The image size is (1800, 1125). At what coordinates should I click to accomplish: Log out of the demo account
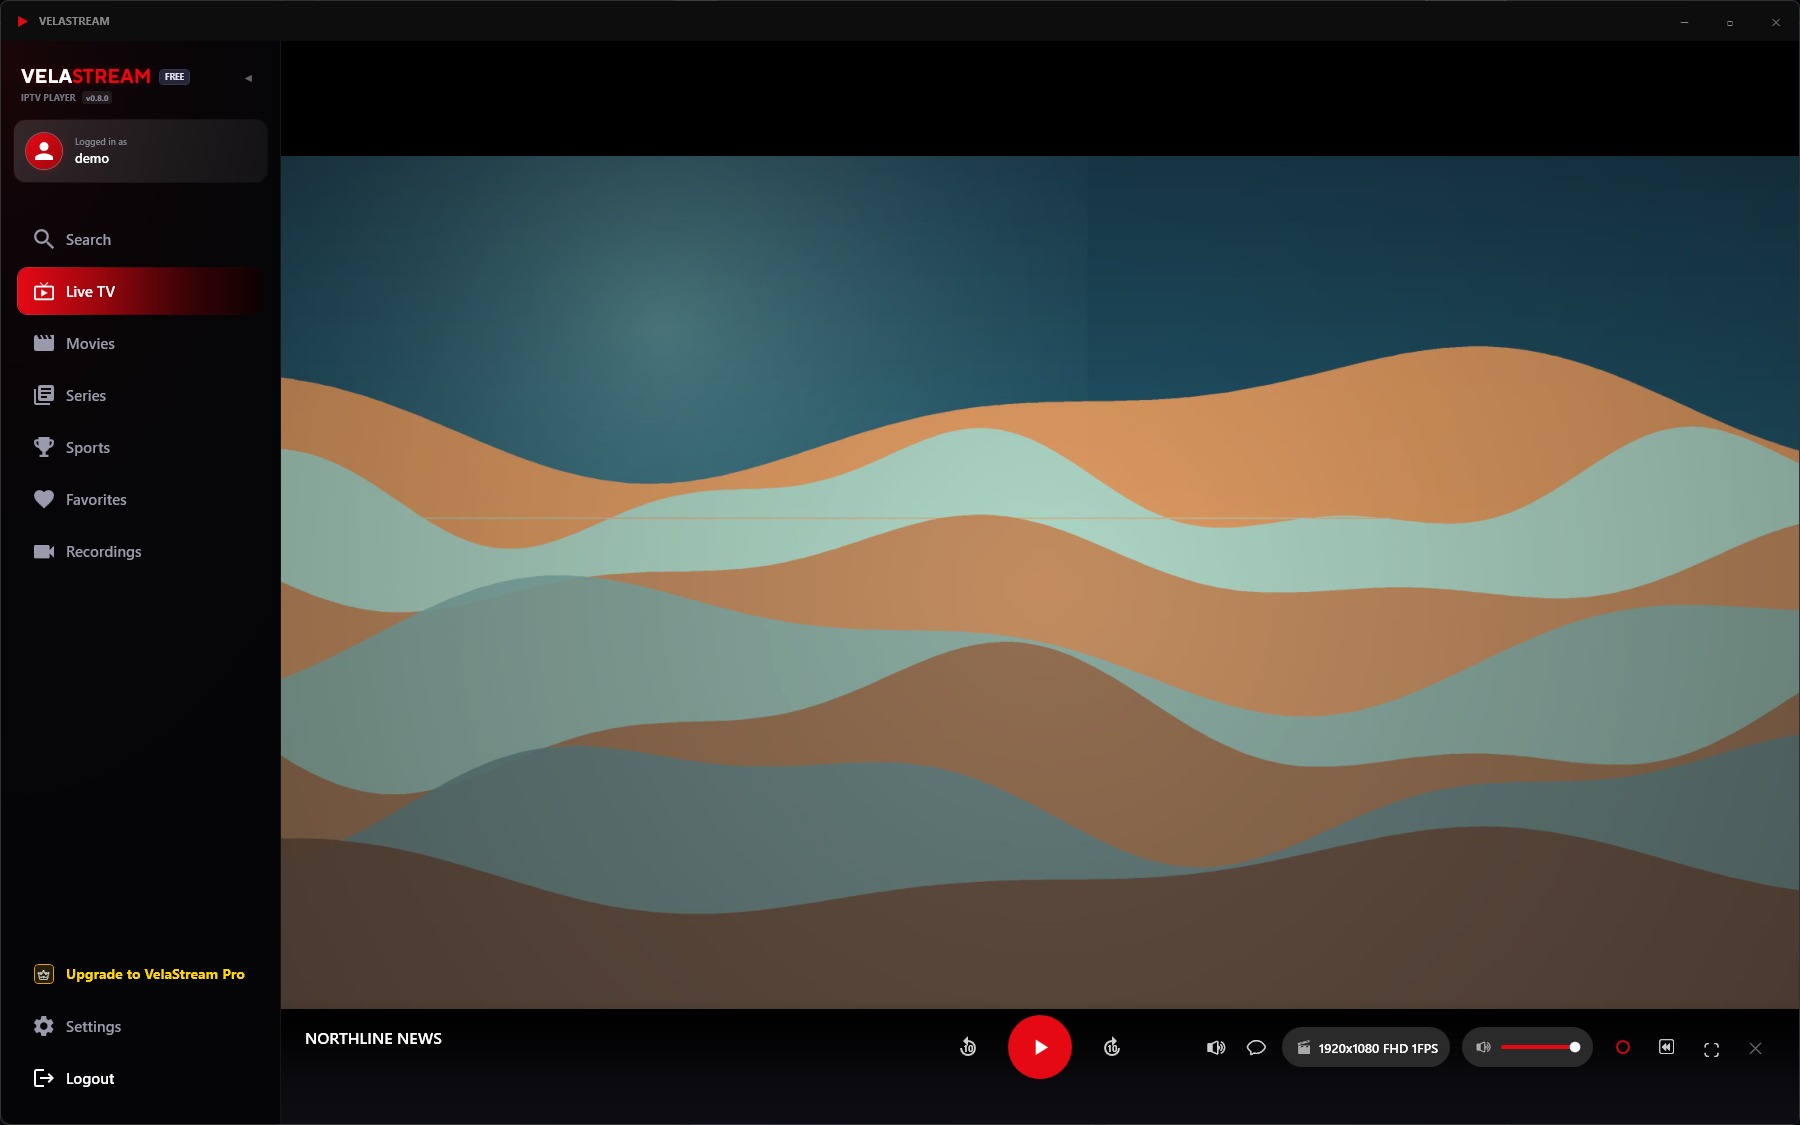pos(141,1078)
